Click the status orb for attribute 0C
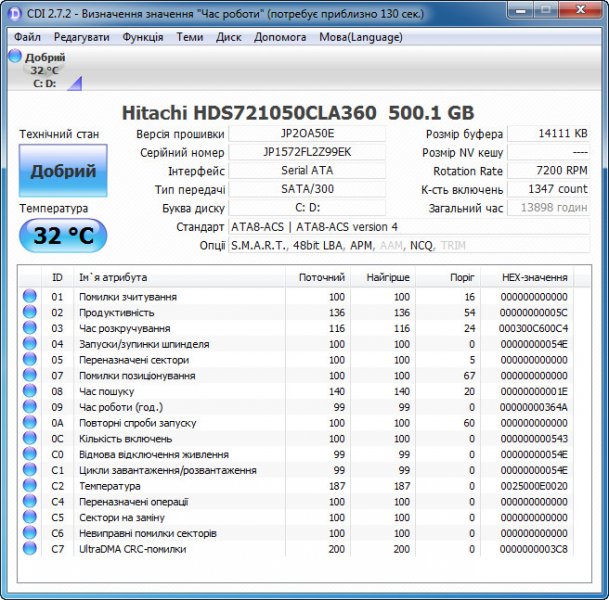Image resolution: width=609 pixels, height=600 pixels. (x=30, y=438)
